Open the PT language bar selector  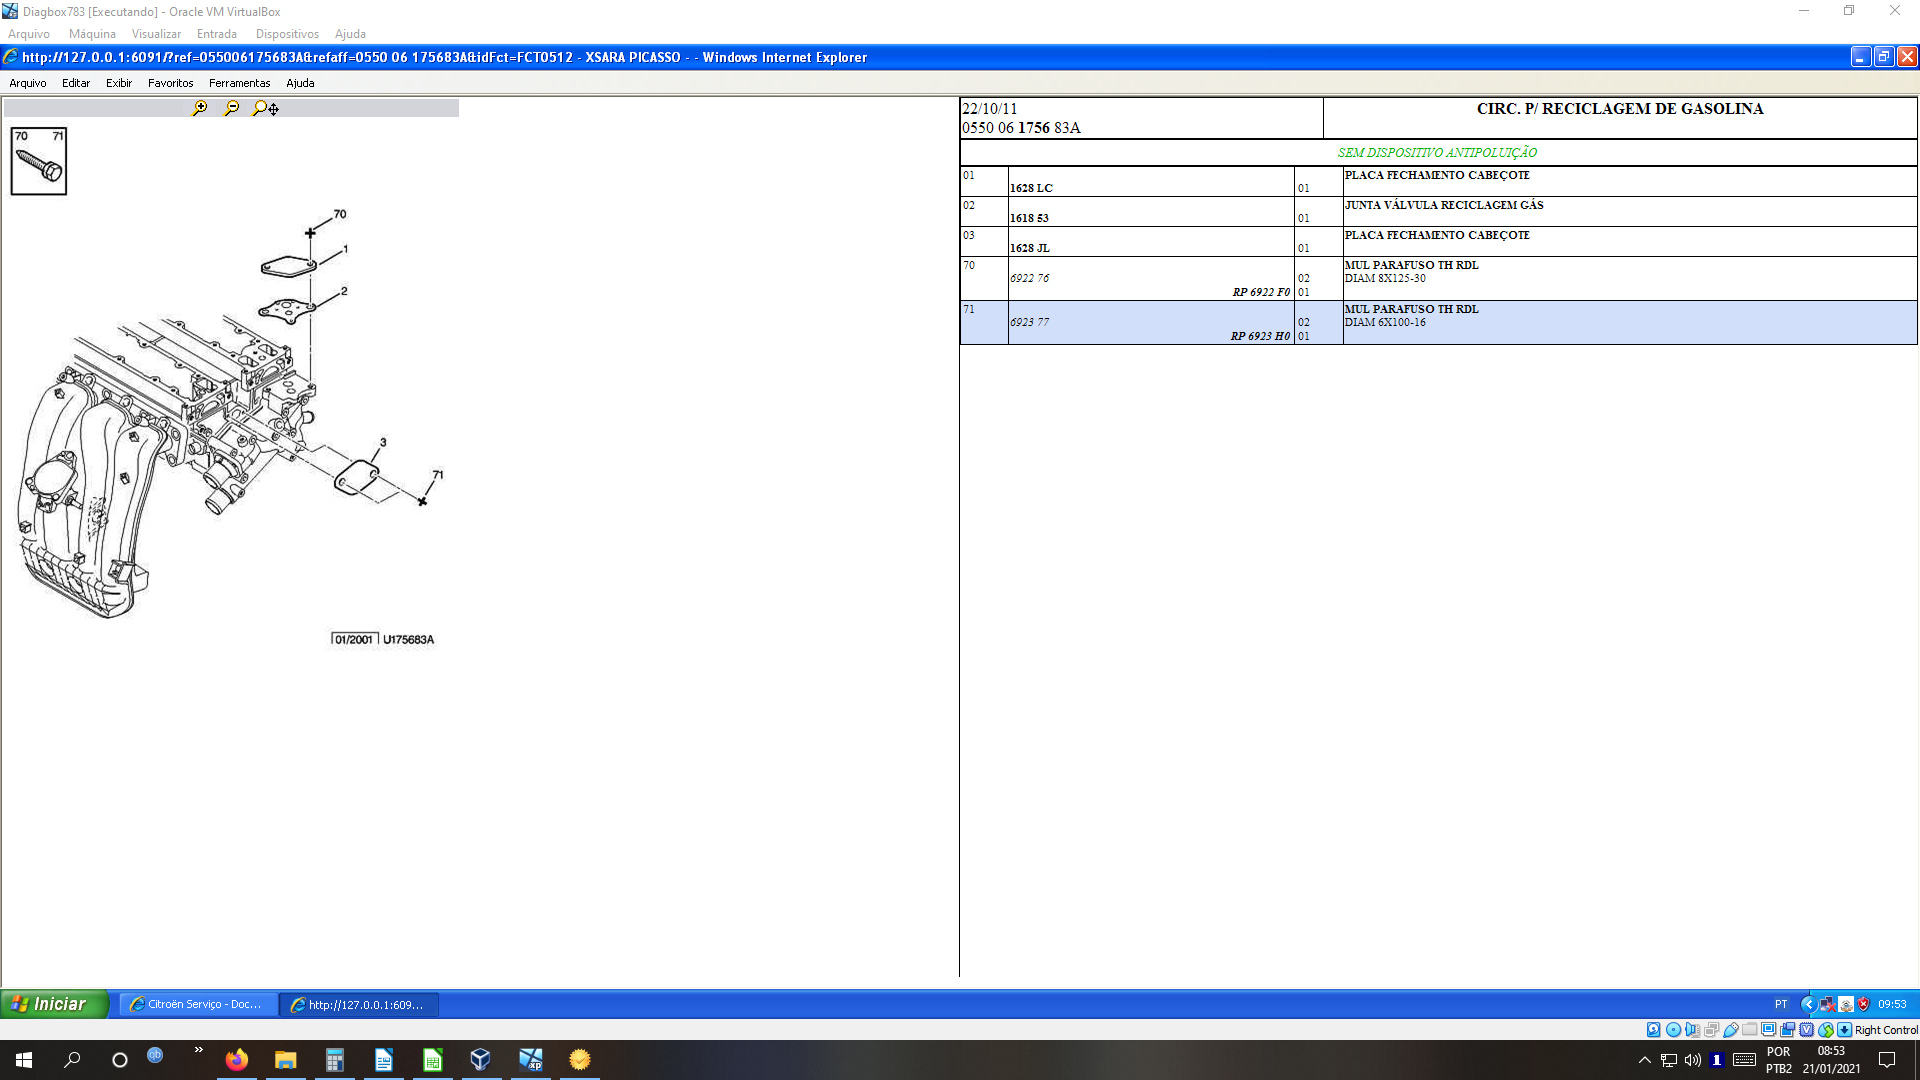[x=1780, y=1004]
